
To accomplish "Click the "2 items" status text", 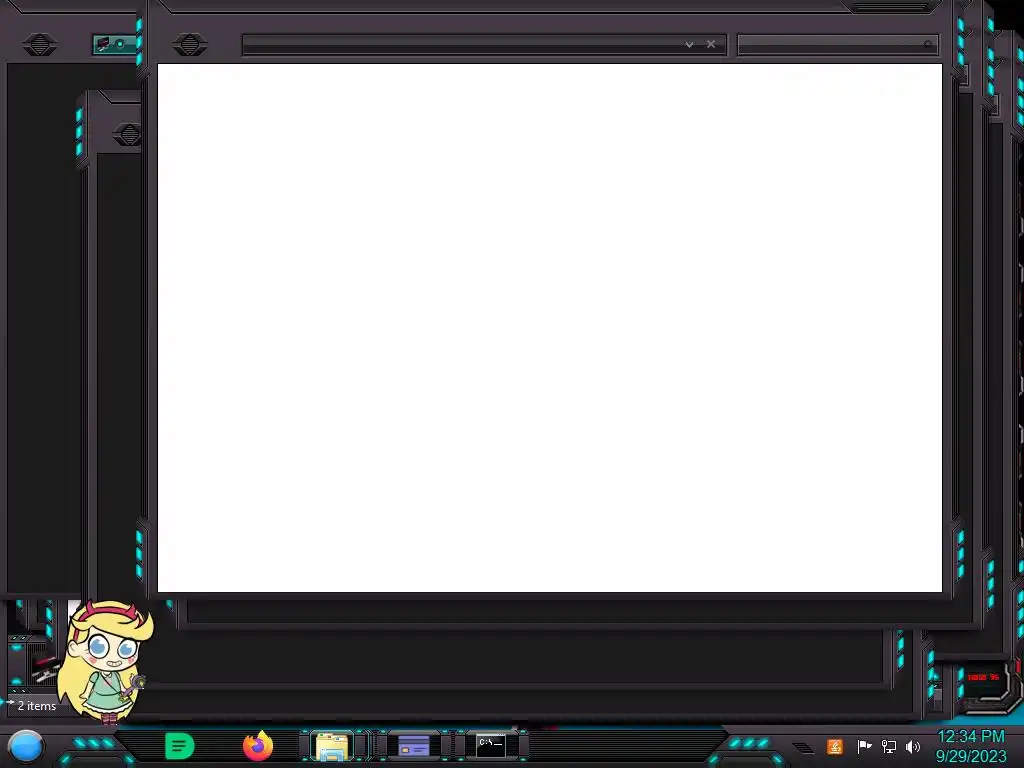I will (37, 706).
